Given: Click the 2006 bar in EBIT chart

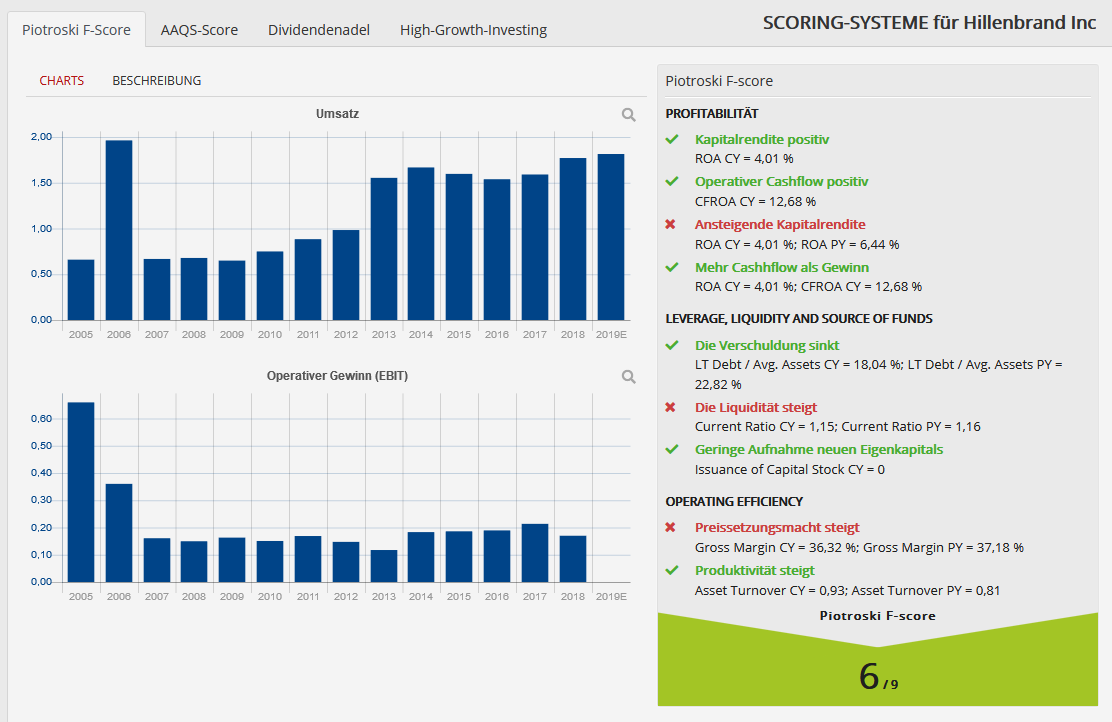Looking at the screenshot, I should (119, 533).
